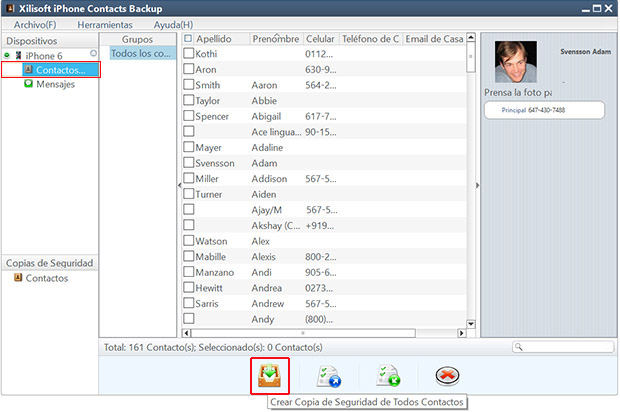Check the Taylor Abbie checkbox

click(189, 100)
